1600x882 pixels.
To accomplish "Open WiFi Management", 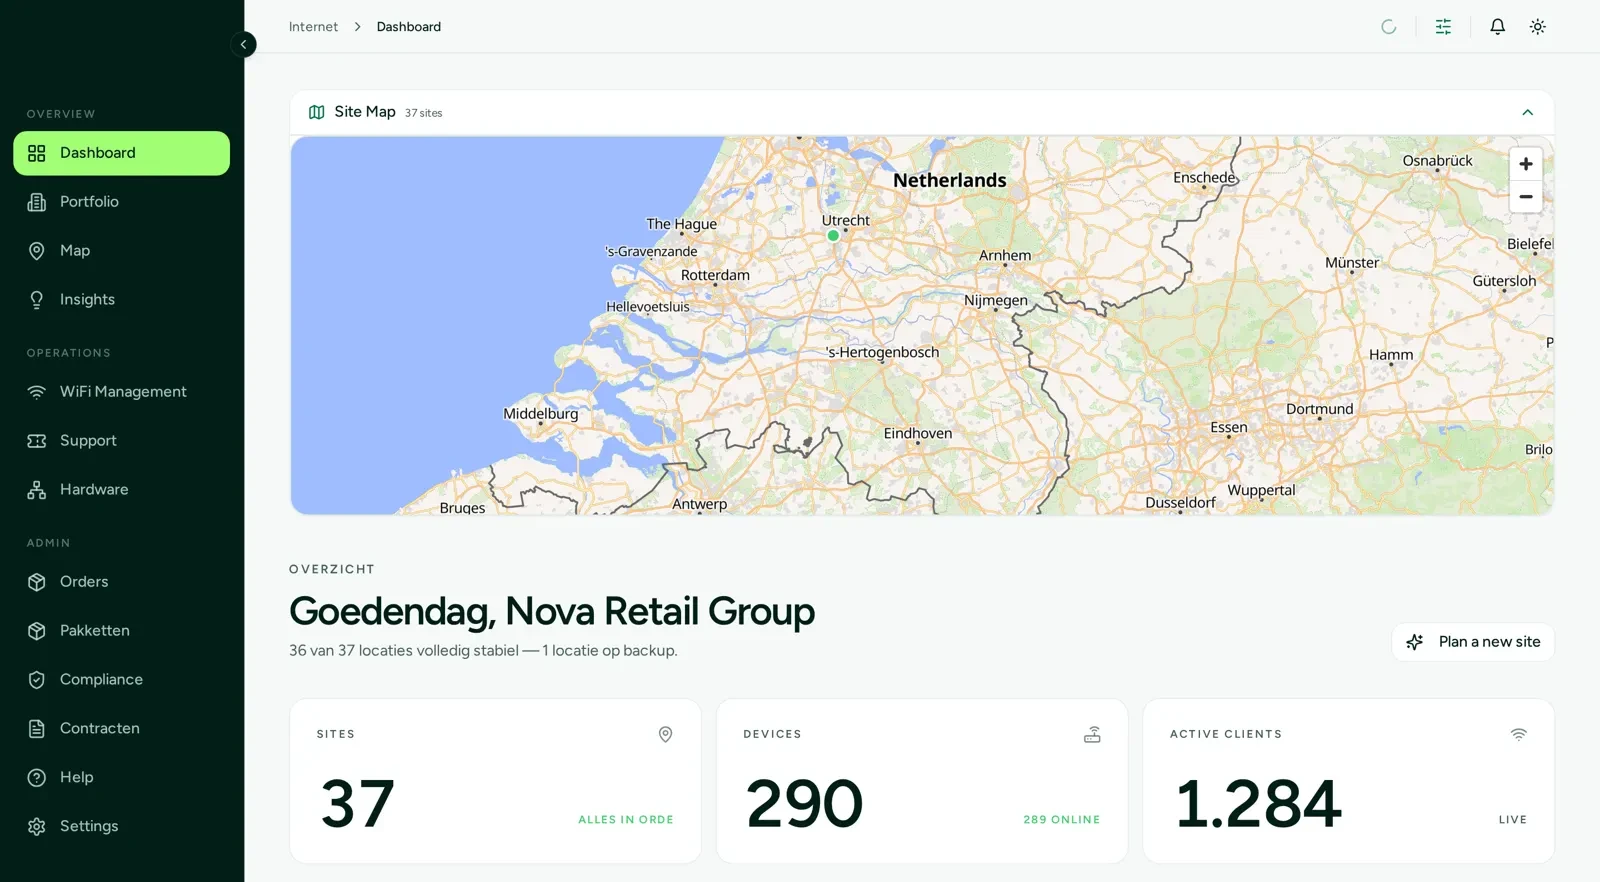I will pos(121,392).
